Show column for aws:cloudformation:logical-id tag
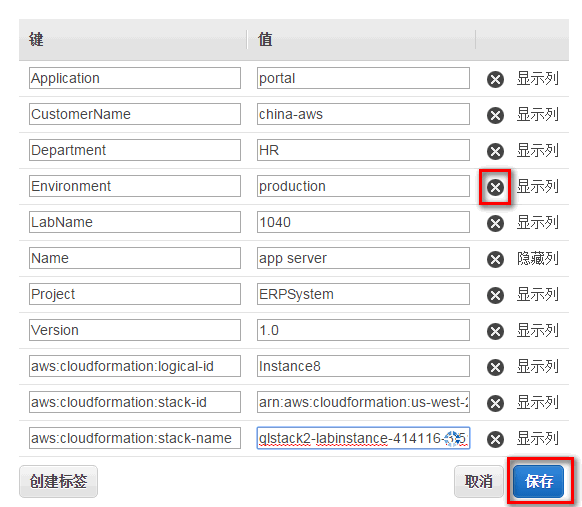Image resolution: width=582 pixels, height=507 pixels. point(537,366)
